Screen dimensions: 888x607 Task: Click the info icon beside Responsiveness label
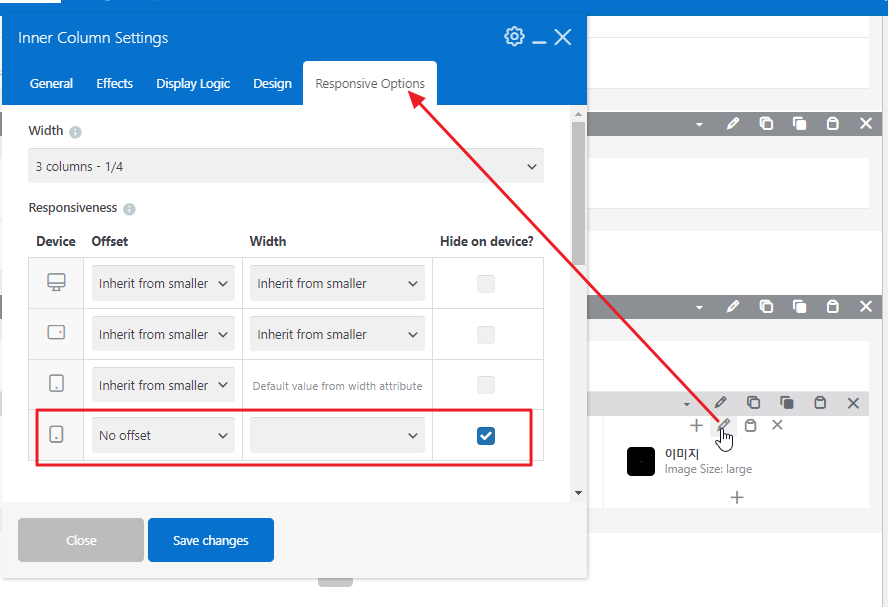click(x=129, y=209)
